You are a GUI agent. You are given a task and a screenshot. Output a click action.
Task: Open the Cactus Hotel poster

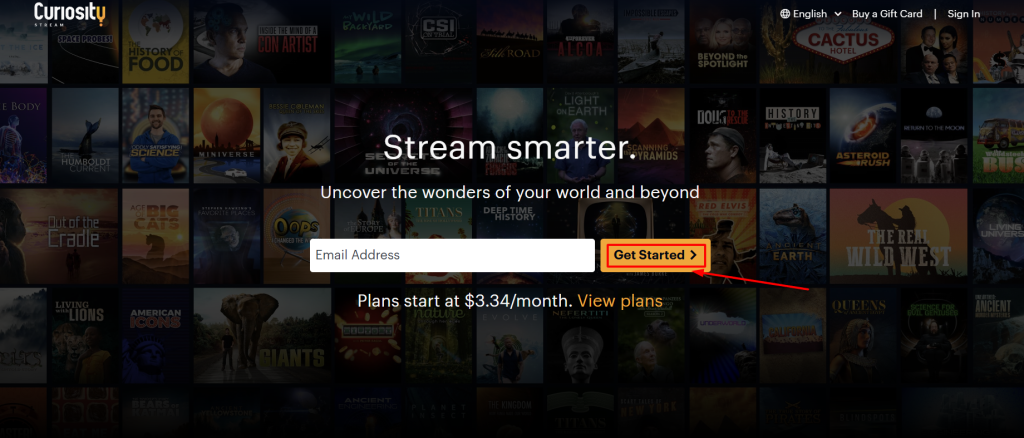828,42
